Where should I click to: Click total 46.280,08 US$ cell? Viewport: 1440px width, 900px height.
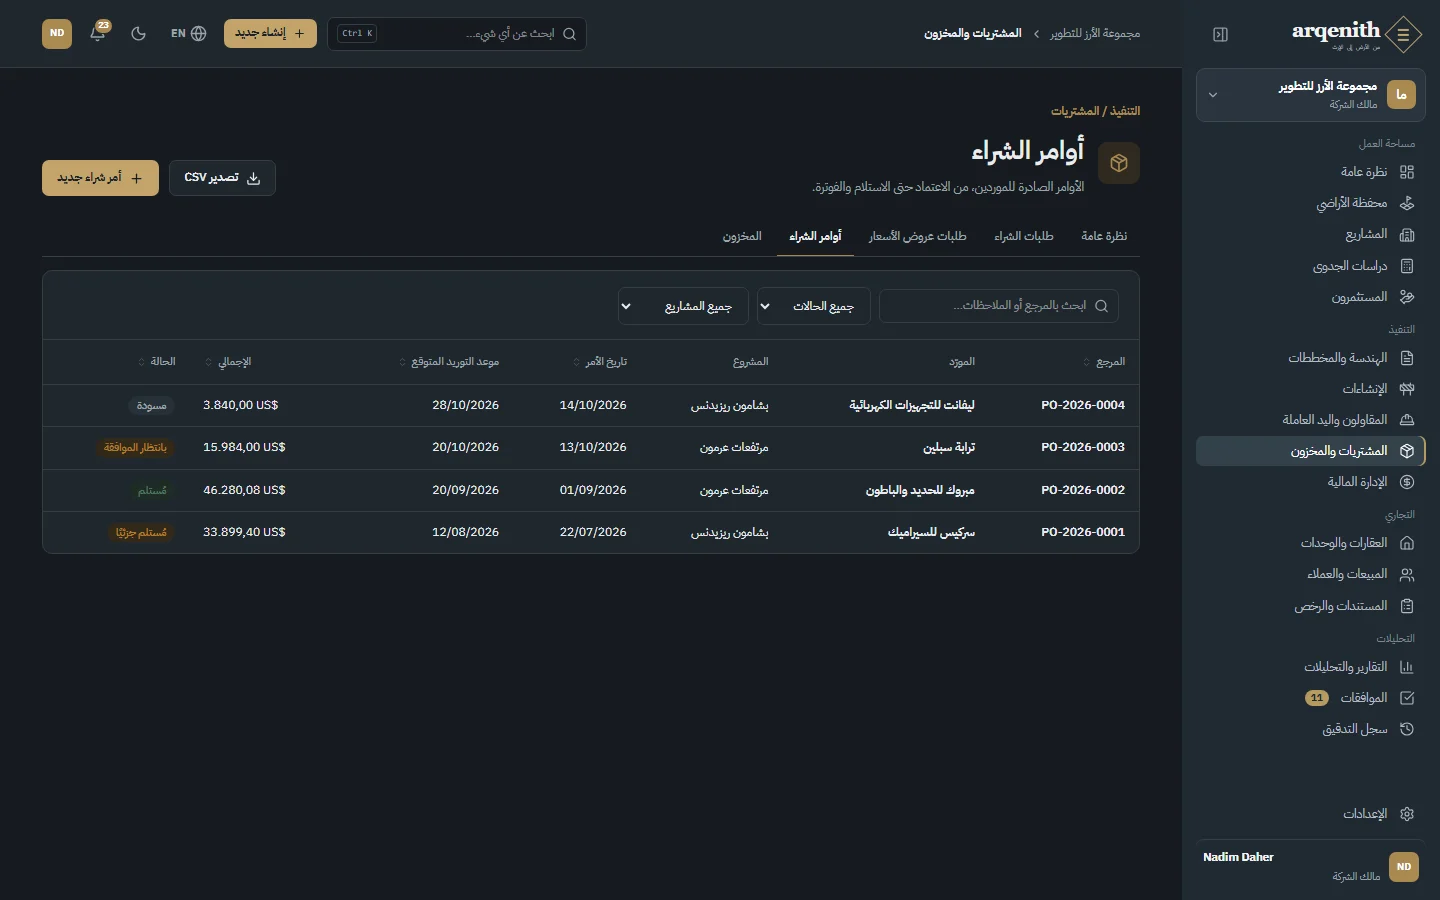pos(244,490)
